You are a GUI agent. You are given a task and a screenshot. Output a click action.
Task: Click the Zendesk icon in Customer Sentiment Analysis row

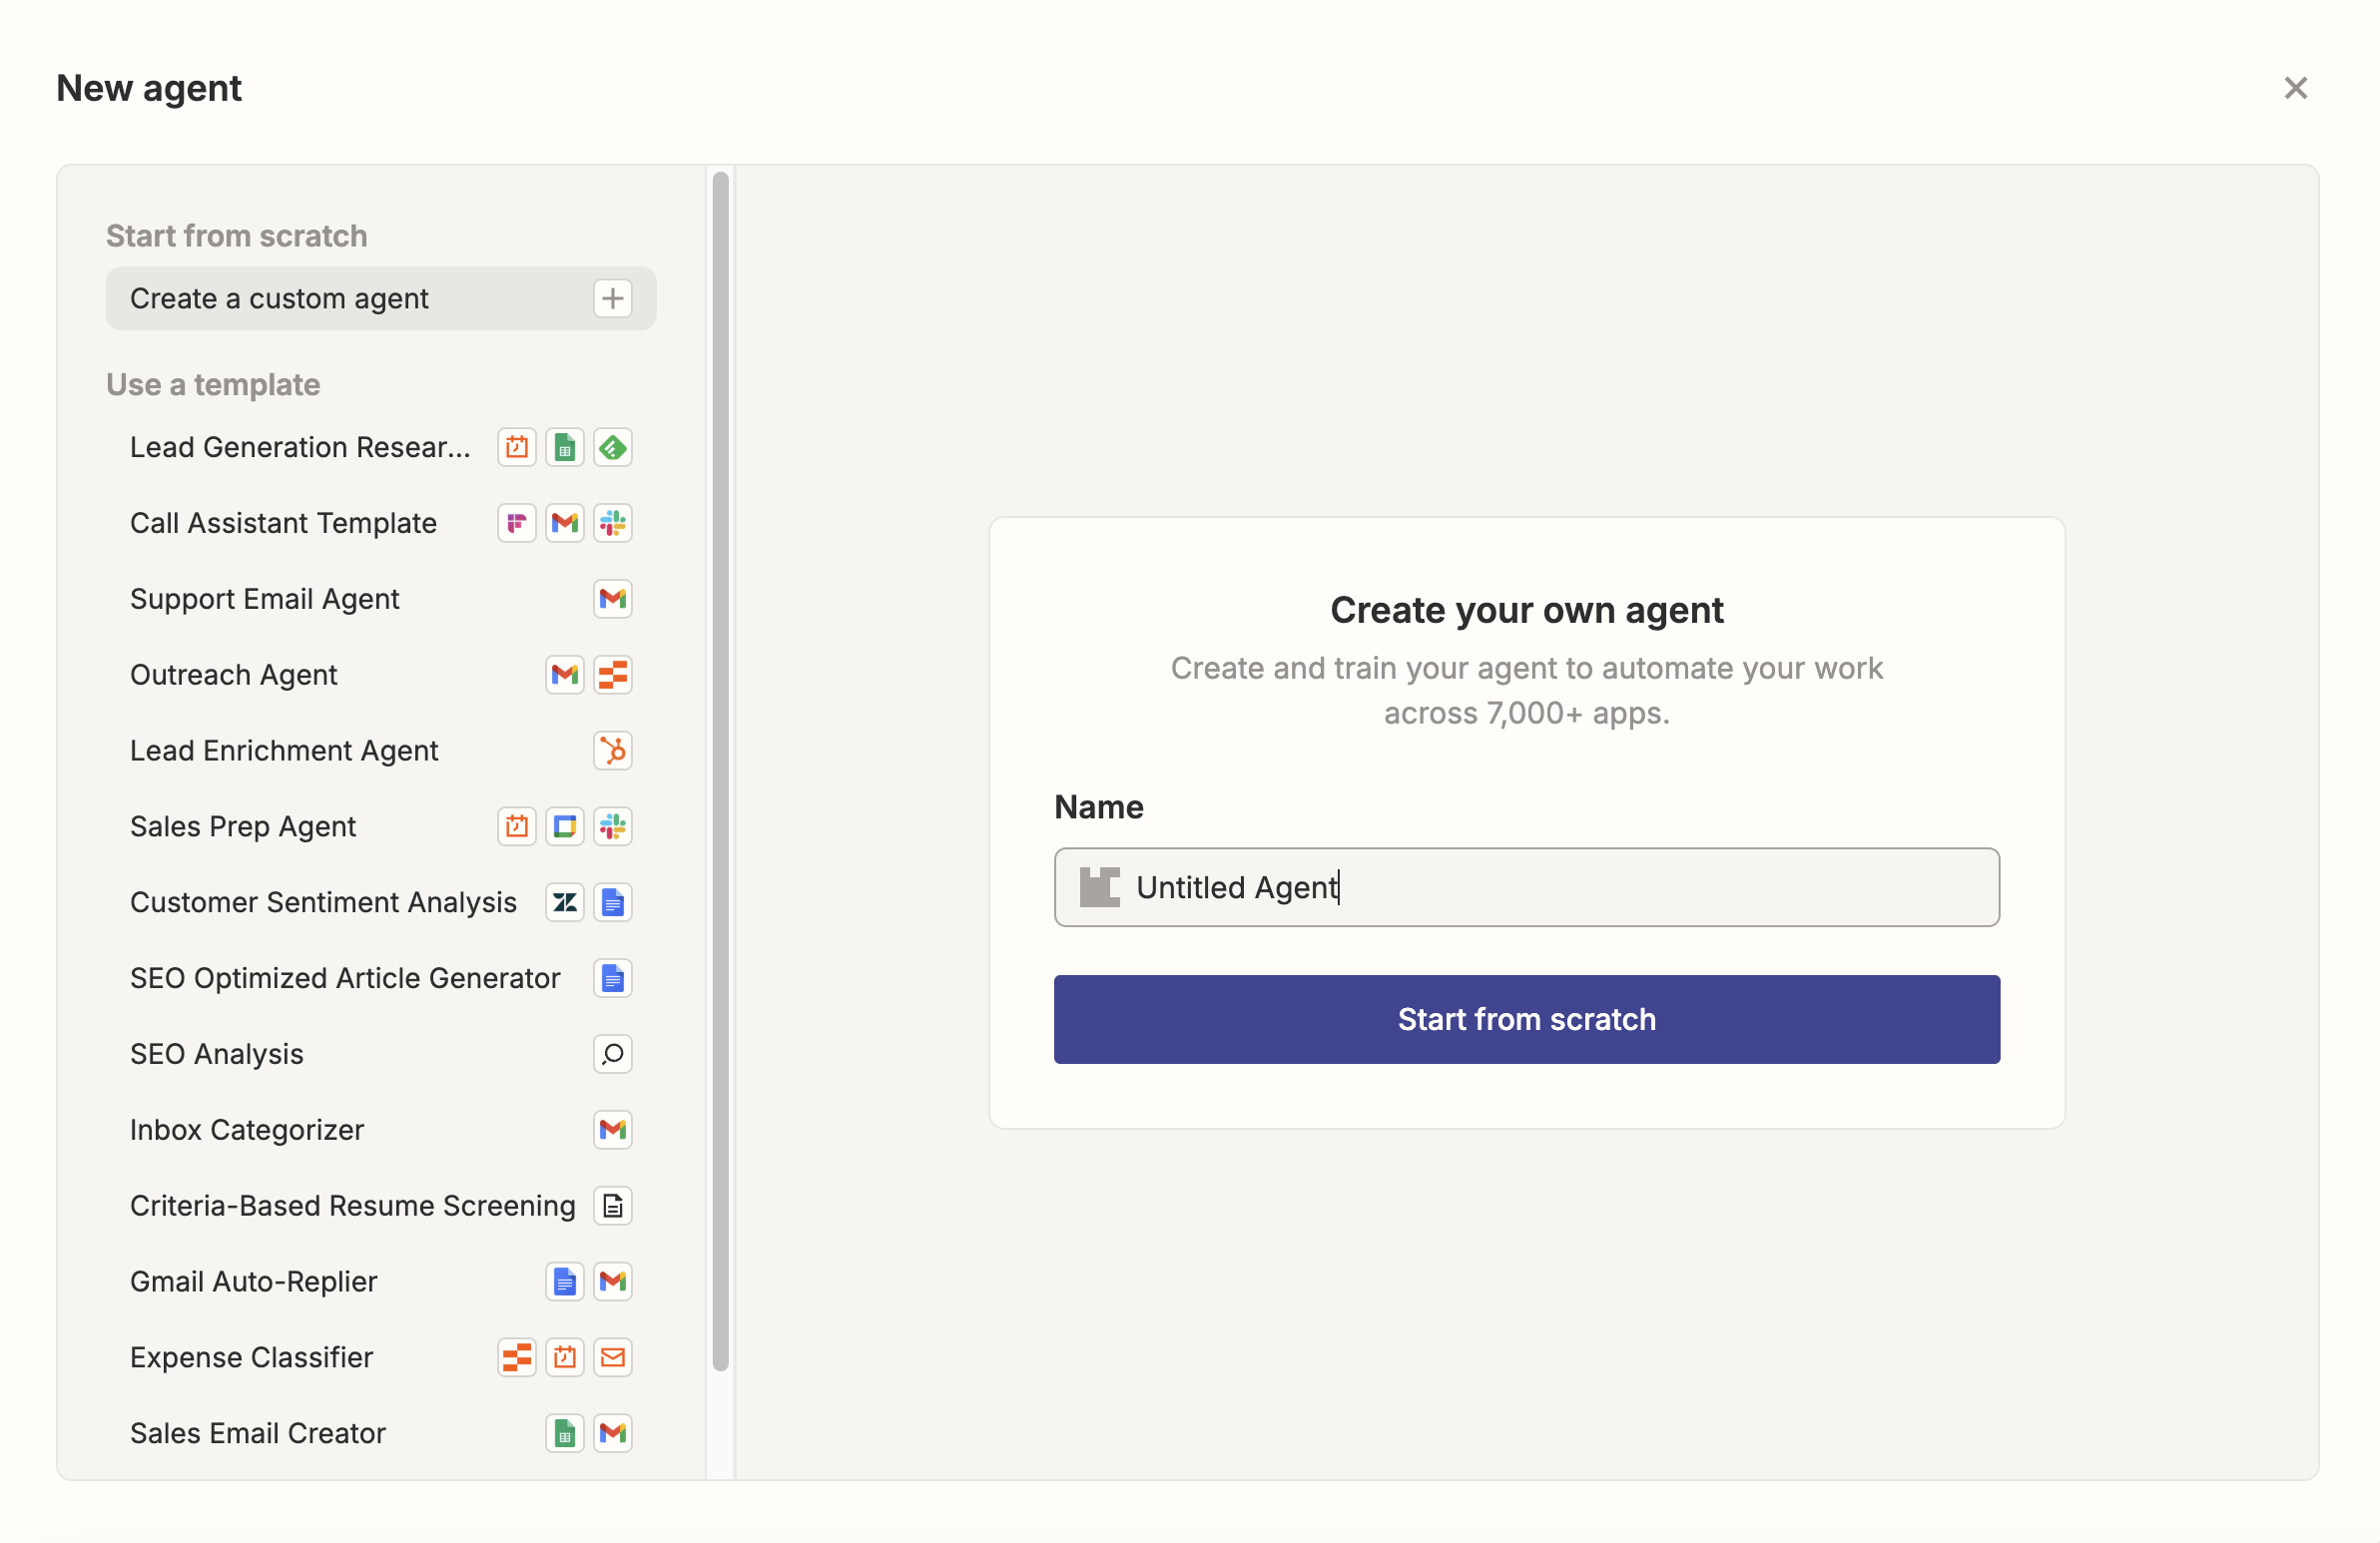(564, 903)
